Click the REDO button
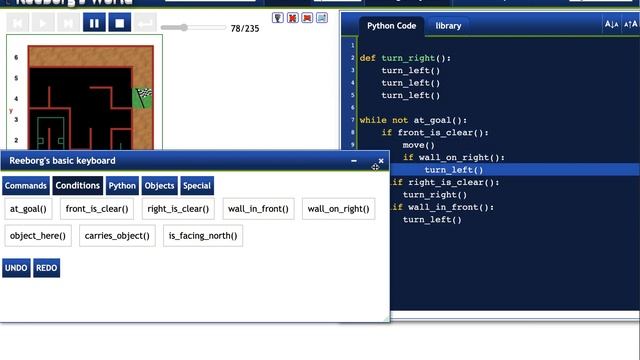This screenshot has height=360, width=640. point(47,268)
